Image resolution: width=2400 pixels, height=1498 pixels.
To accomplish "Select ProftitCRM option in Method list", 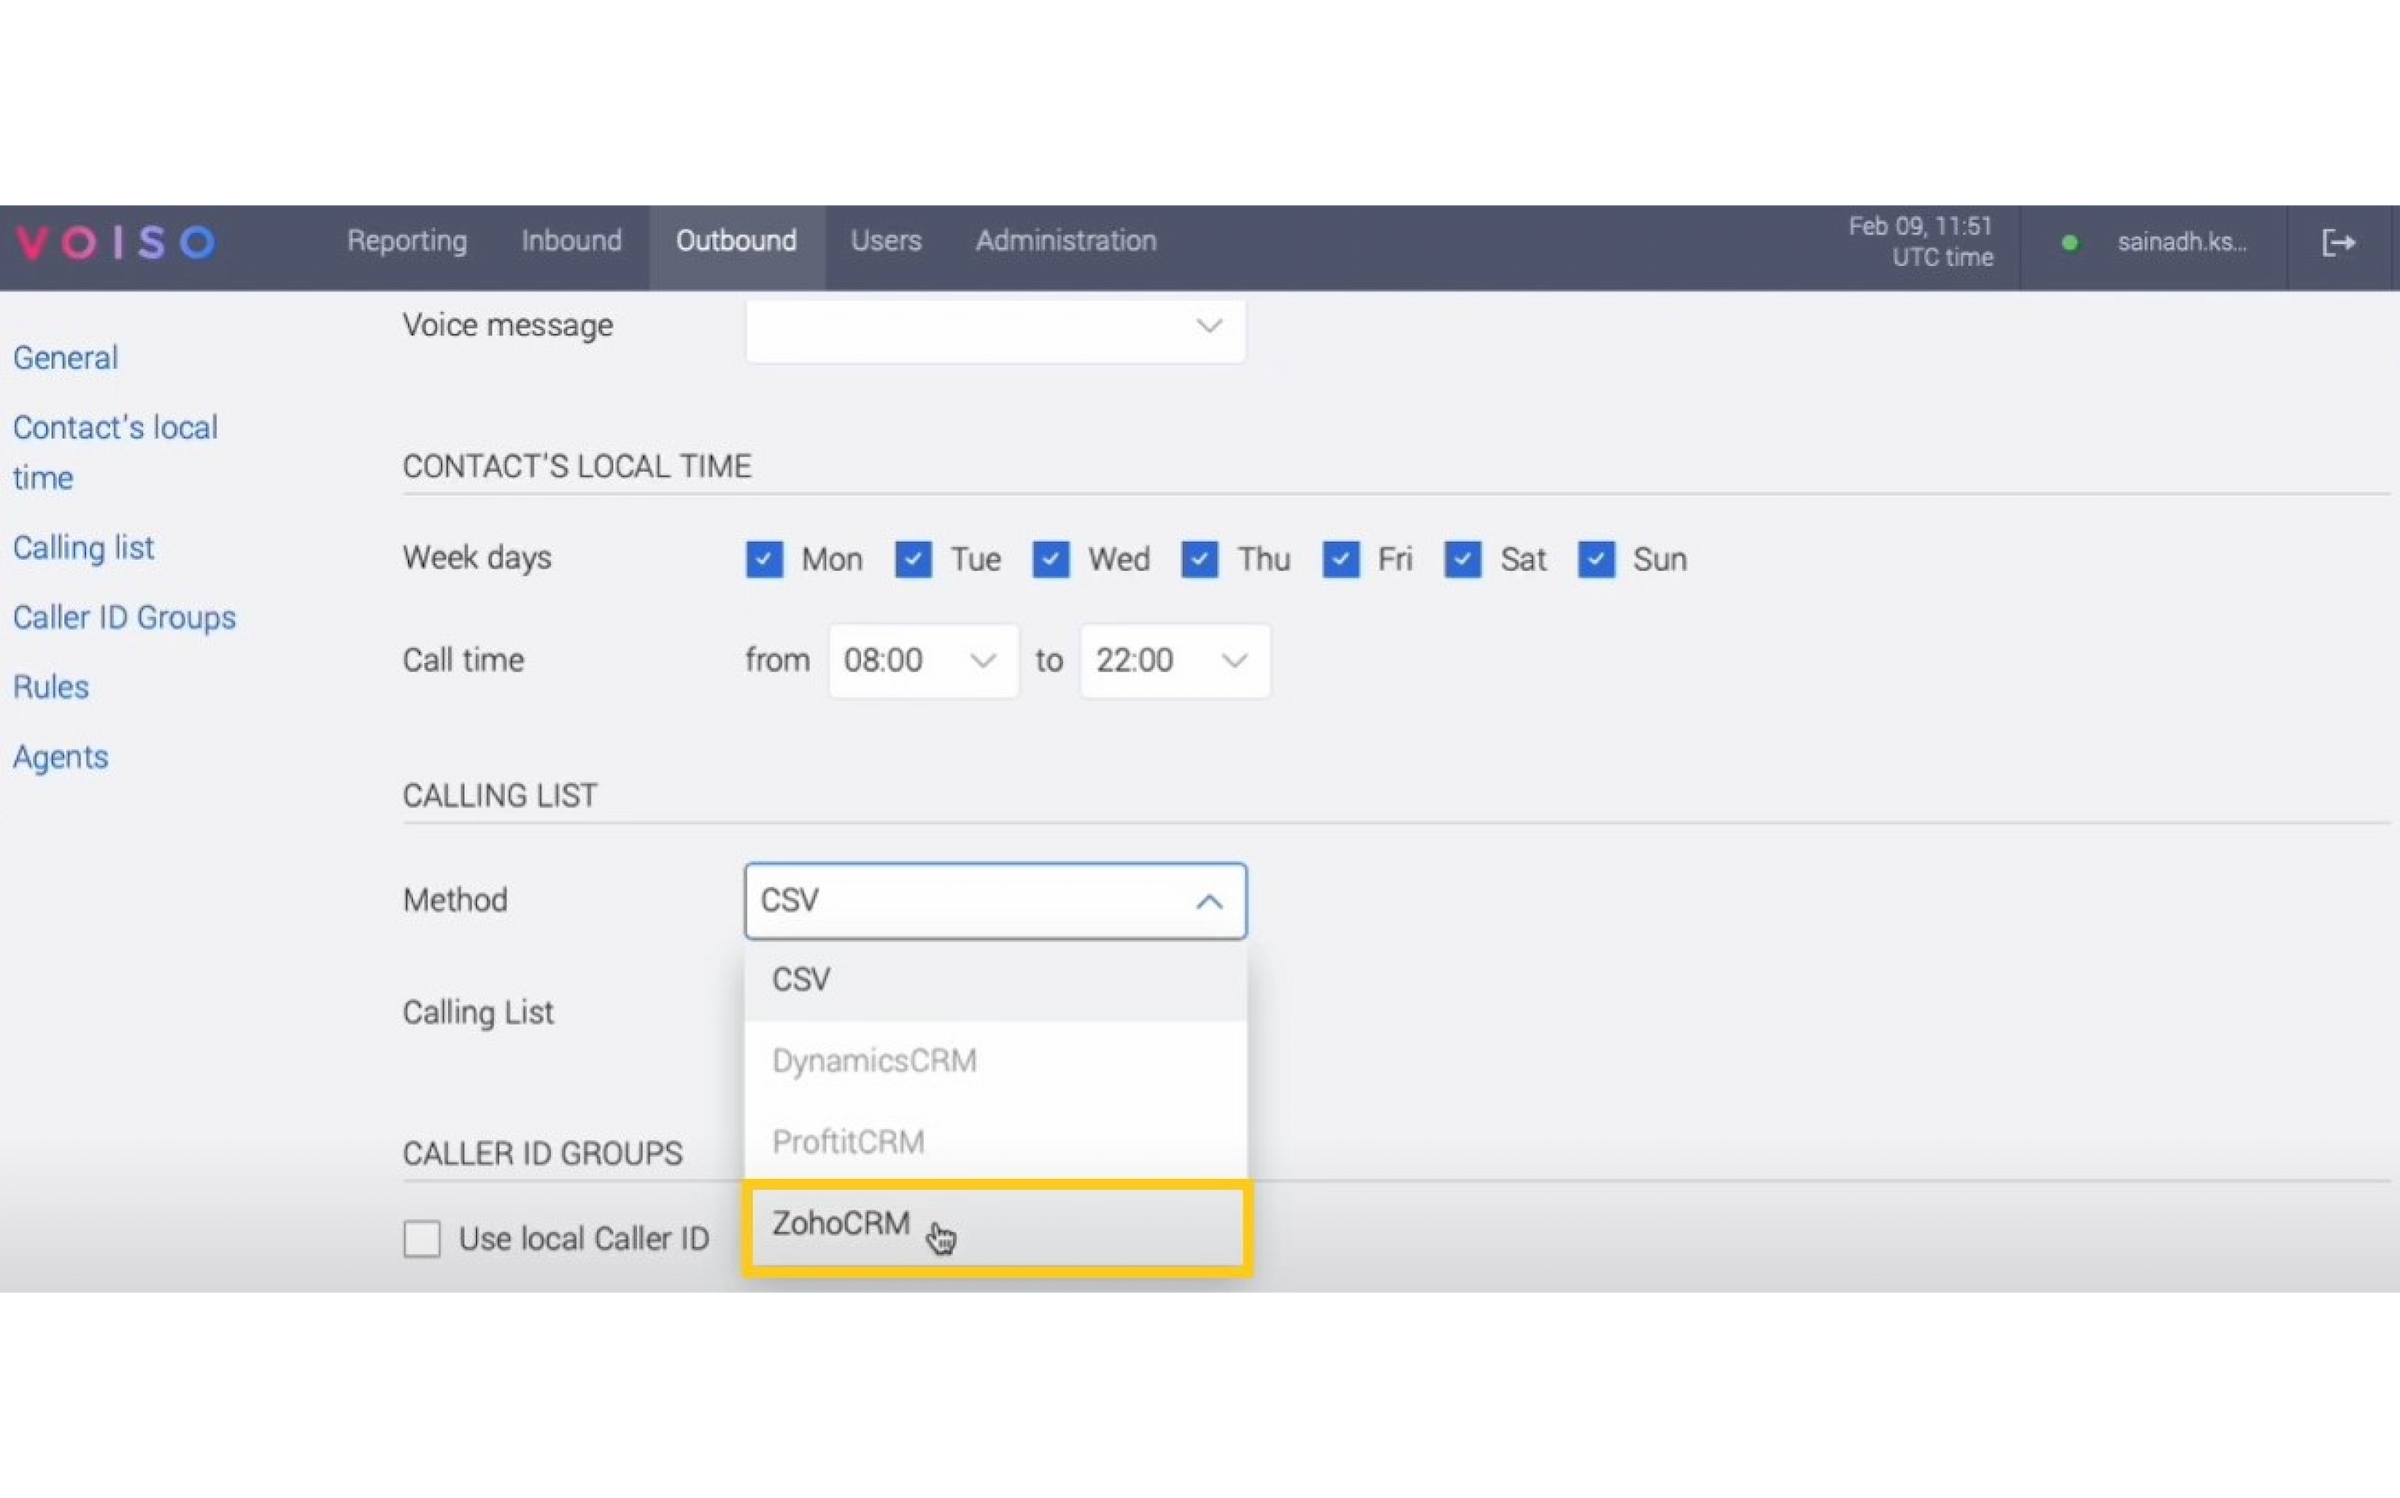I will pos(995,1141).
